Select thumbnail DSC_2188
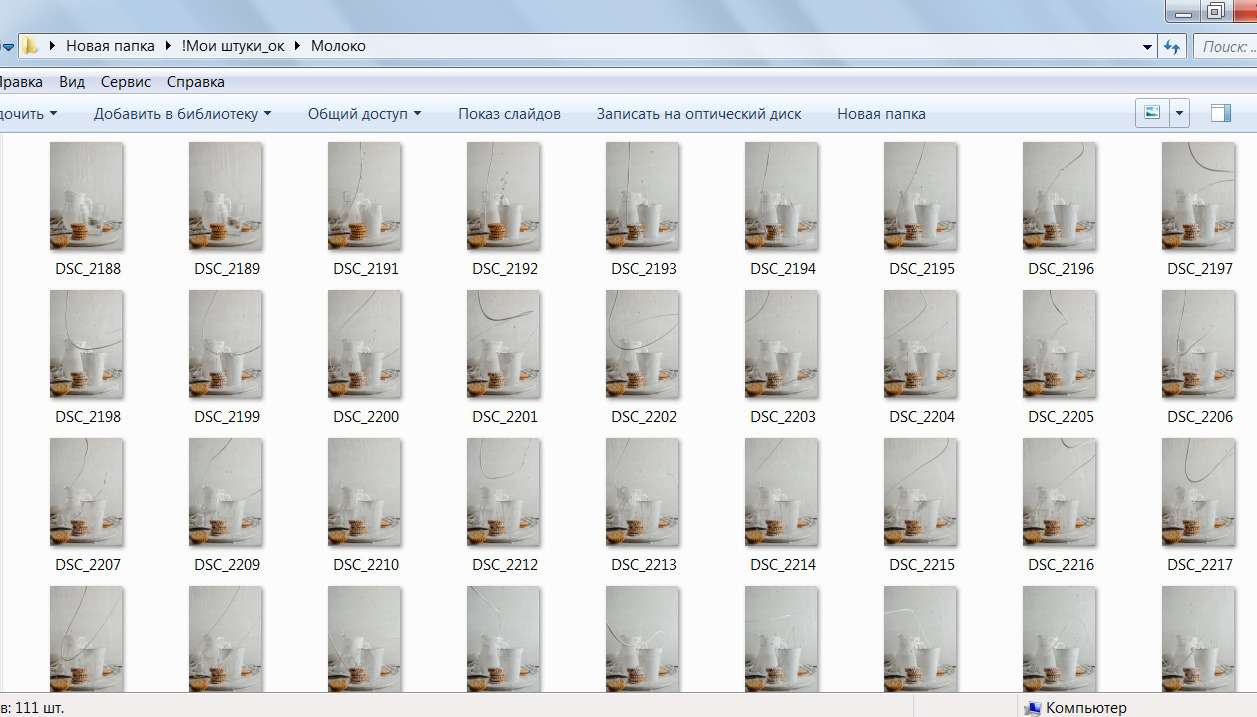This screenshot has height=717, width=1257. coord(87,196)
